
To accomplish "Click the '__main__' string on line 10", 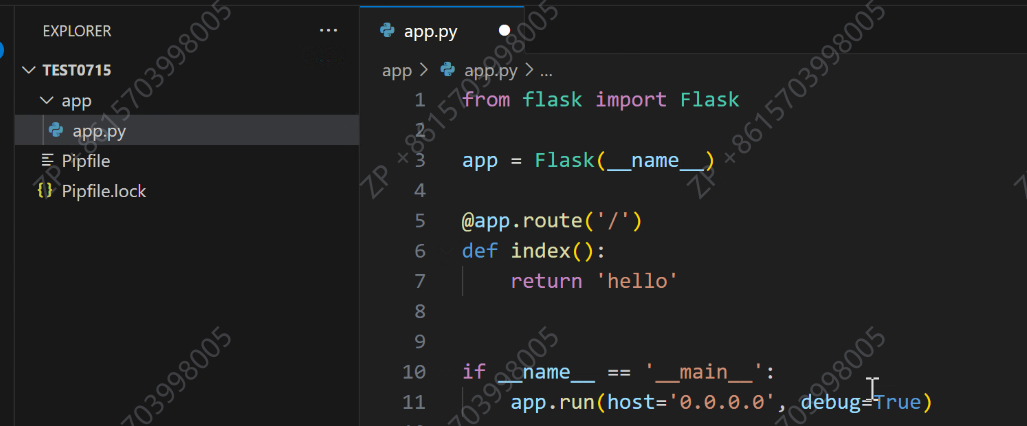I will pyautogui.click(x=704, y=372).
